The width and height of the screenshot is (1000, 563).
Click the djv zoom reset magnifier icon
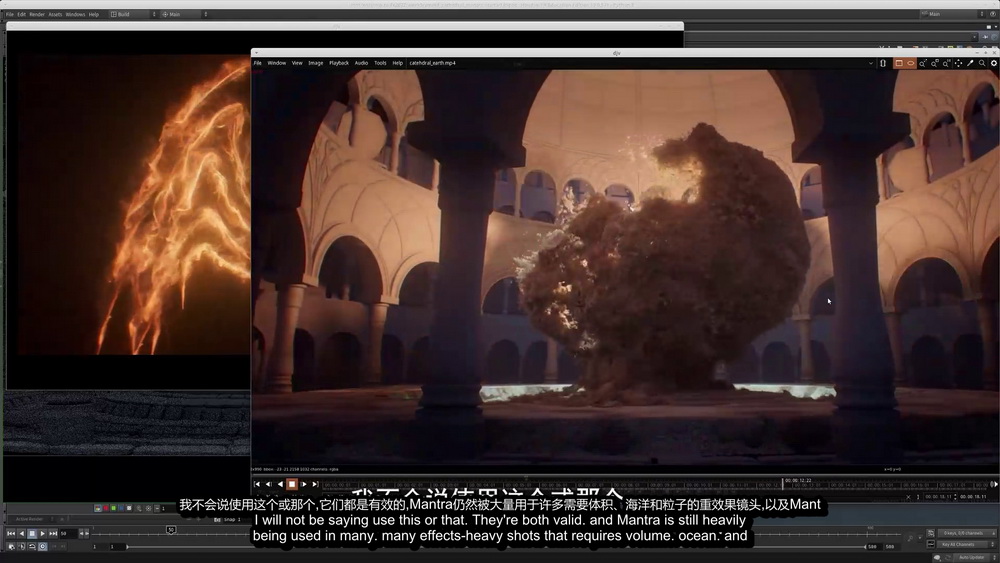point(946,63)
